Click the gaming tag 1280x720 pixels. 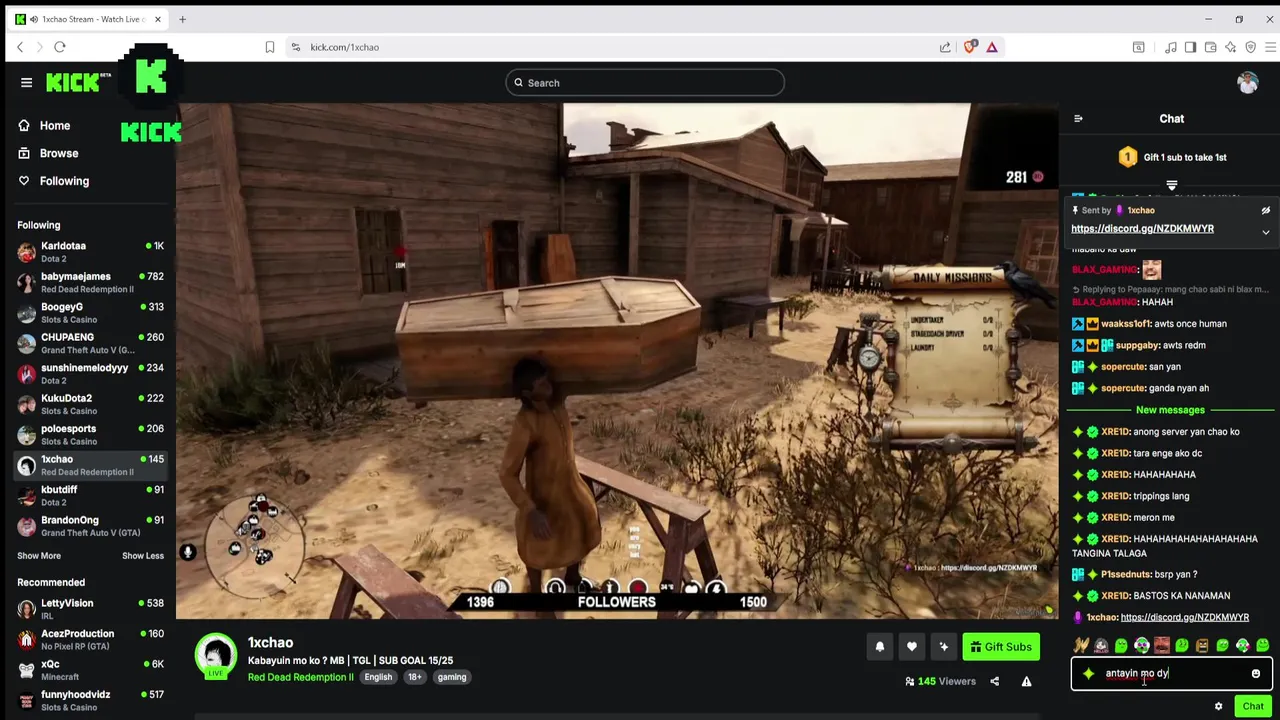click(452, 677)
